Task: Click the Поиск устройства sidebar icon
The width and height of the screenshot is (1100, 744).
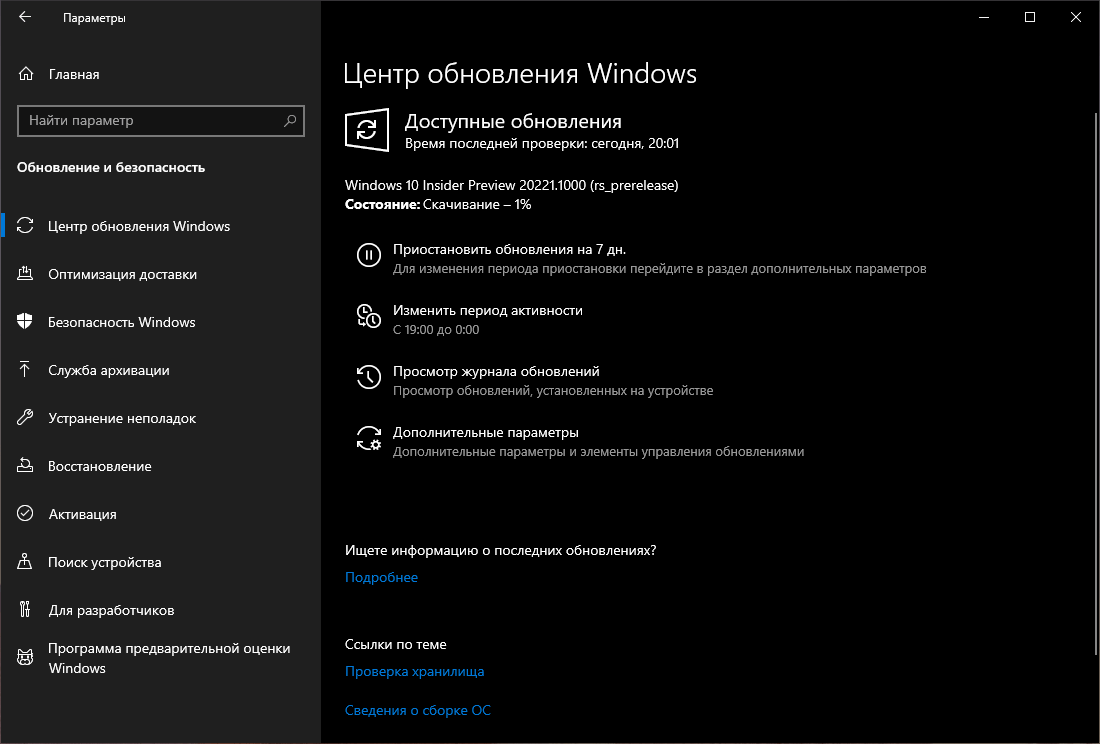Action: [x=24, y=562]
